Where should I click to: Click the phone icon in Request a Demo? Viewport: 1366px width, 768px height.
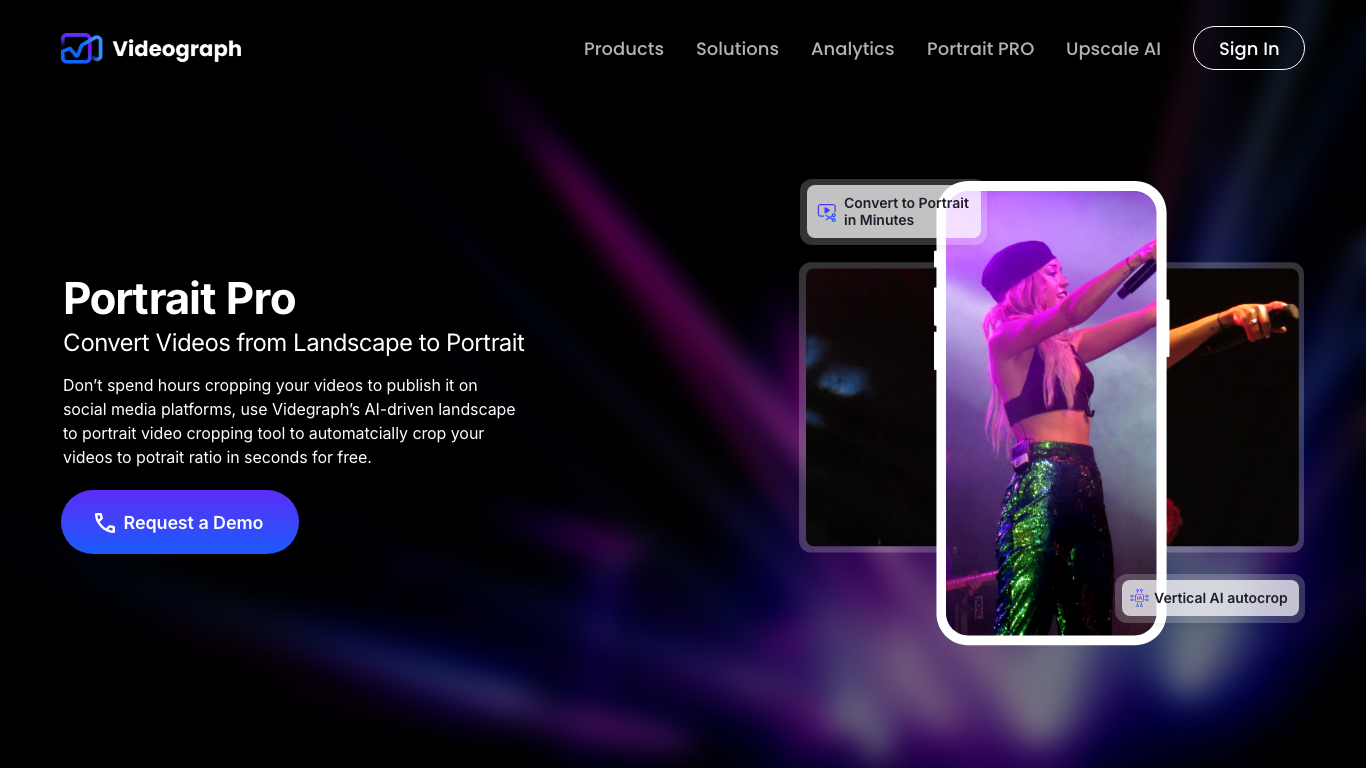point(105,523)
